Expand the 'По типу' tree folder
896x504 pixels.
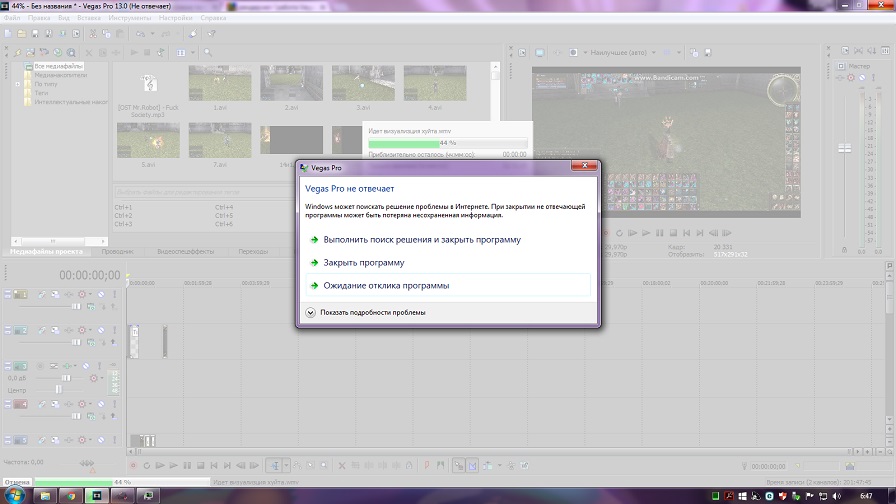(x=17, y=84)
